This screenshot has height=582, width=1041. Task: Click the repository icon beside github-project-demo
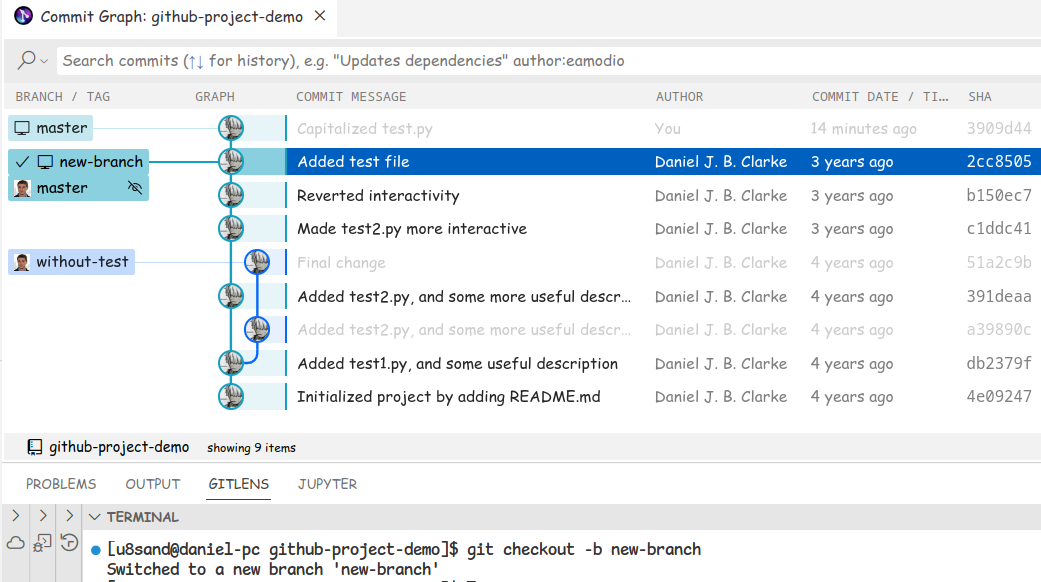35,447
